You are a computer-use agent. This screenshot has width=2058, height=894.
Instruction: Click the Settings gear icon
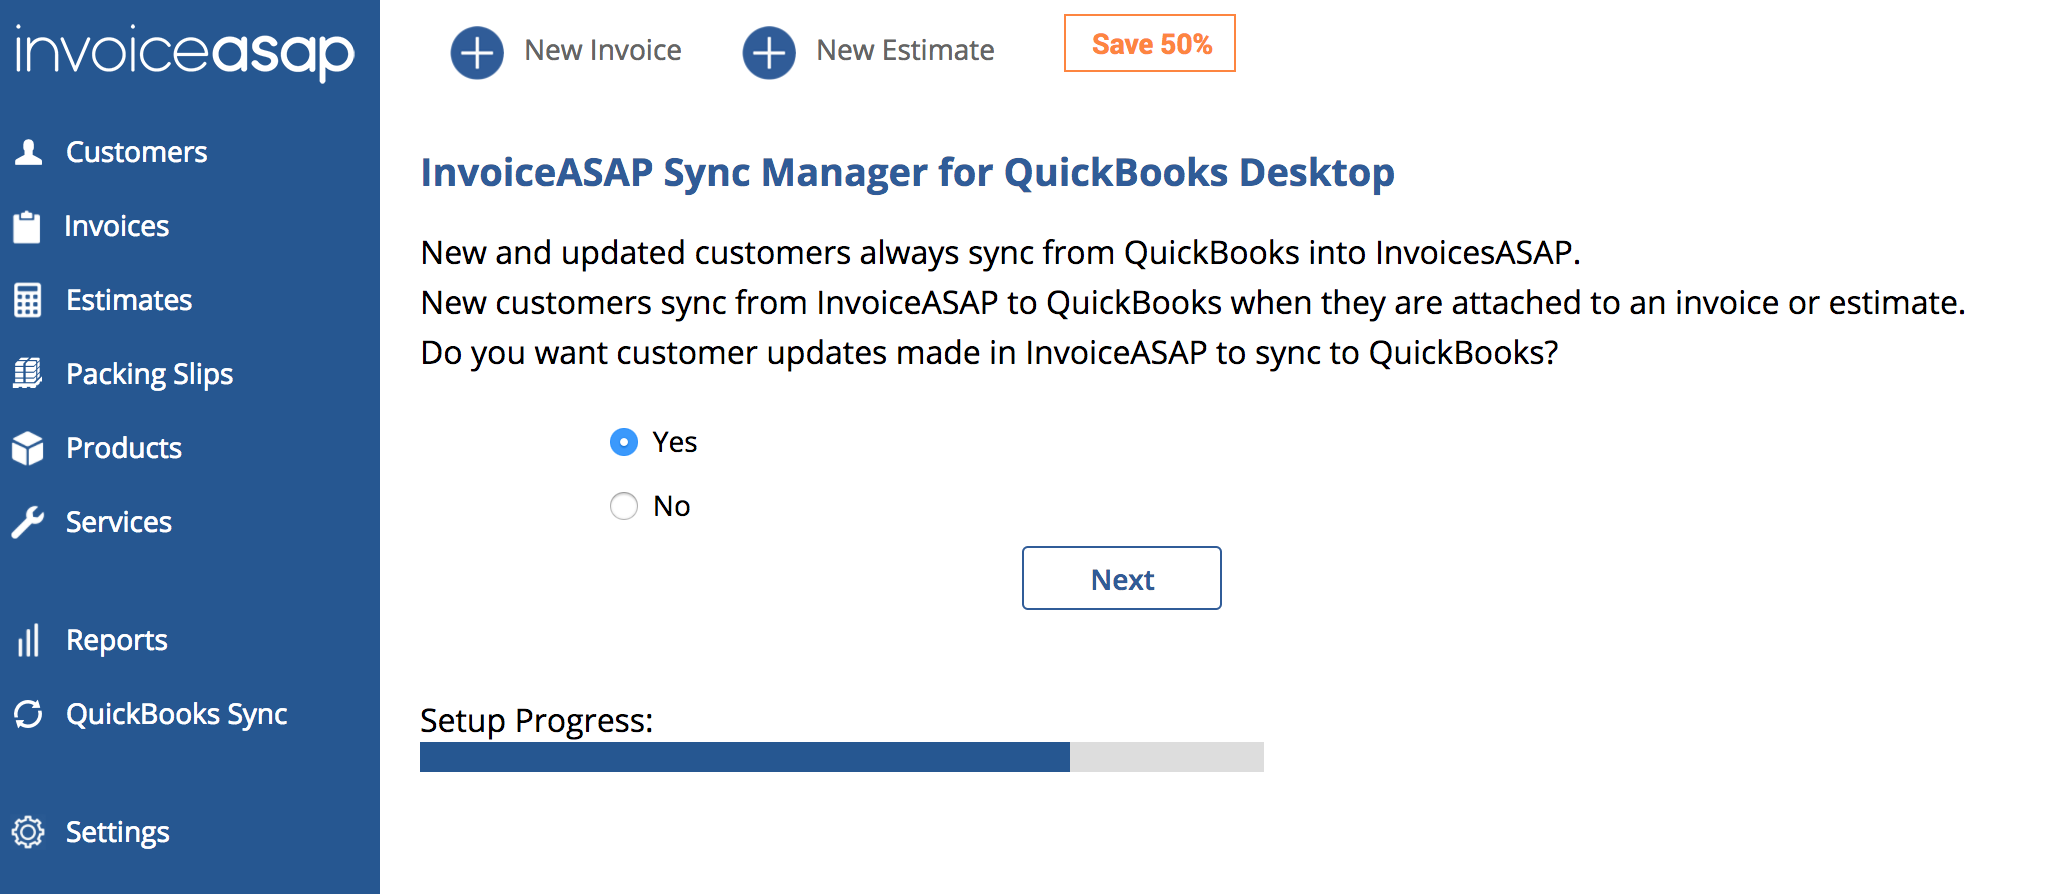pyautogui.click(x=28, y=832)
